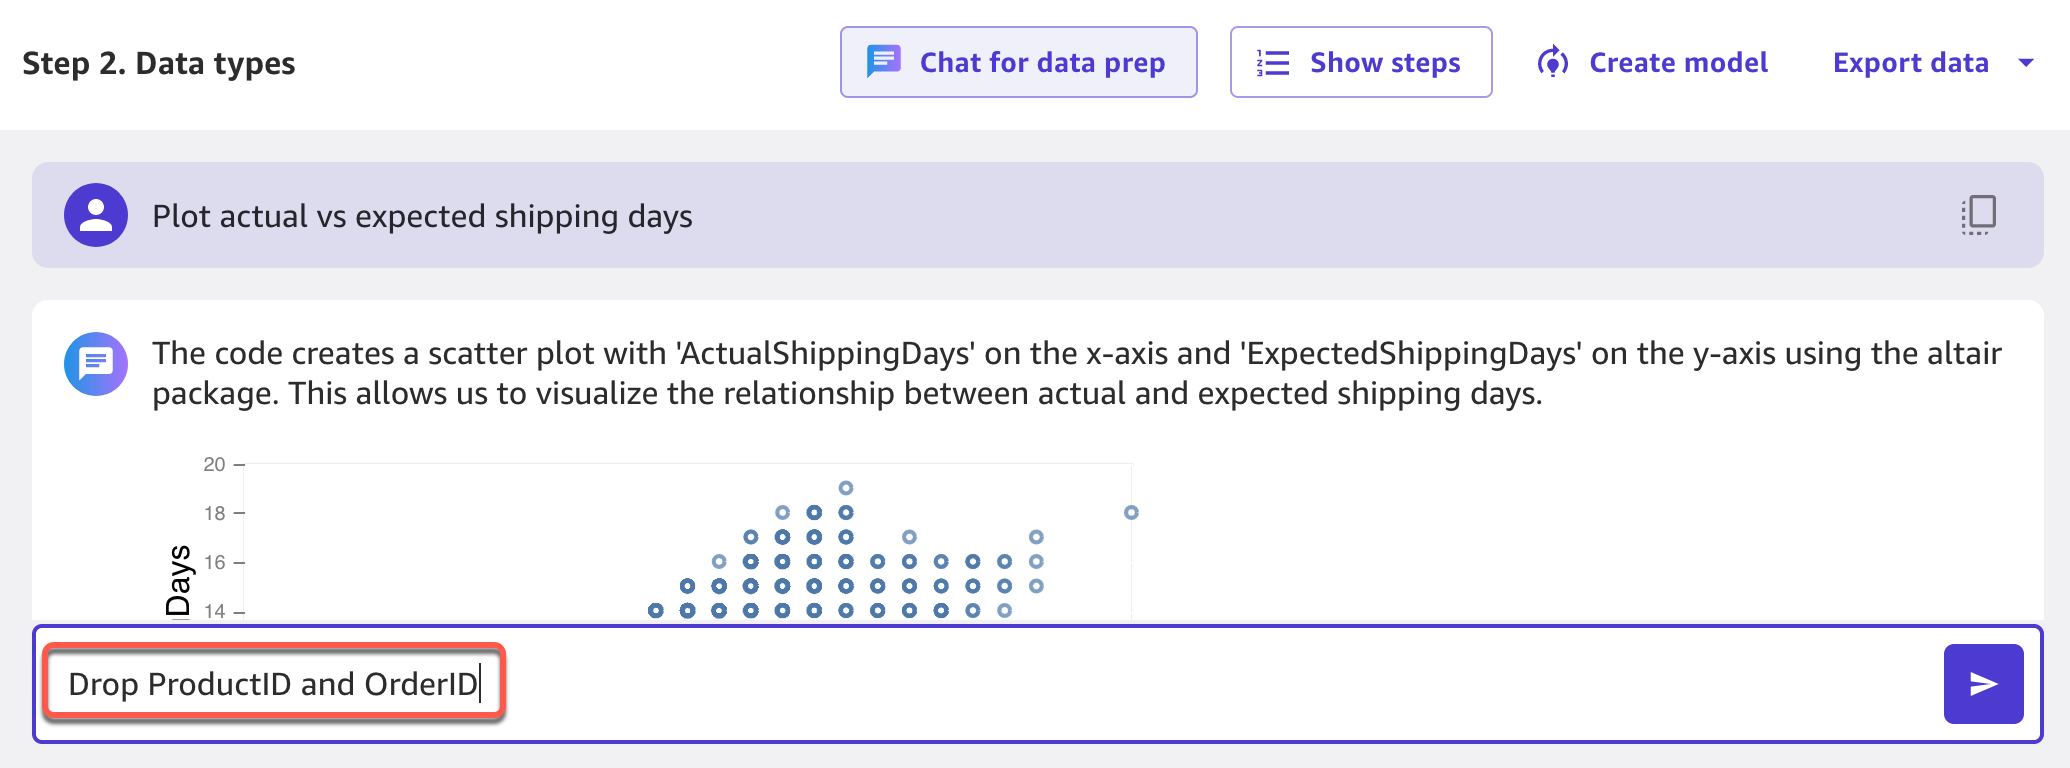
Task: Click the Create model cycle icon
Action: 1552,62
